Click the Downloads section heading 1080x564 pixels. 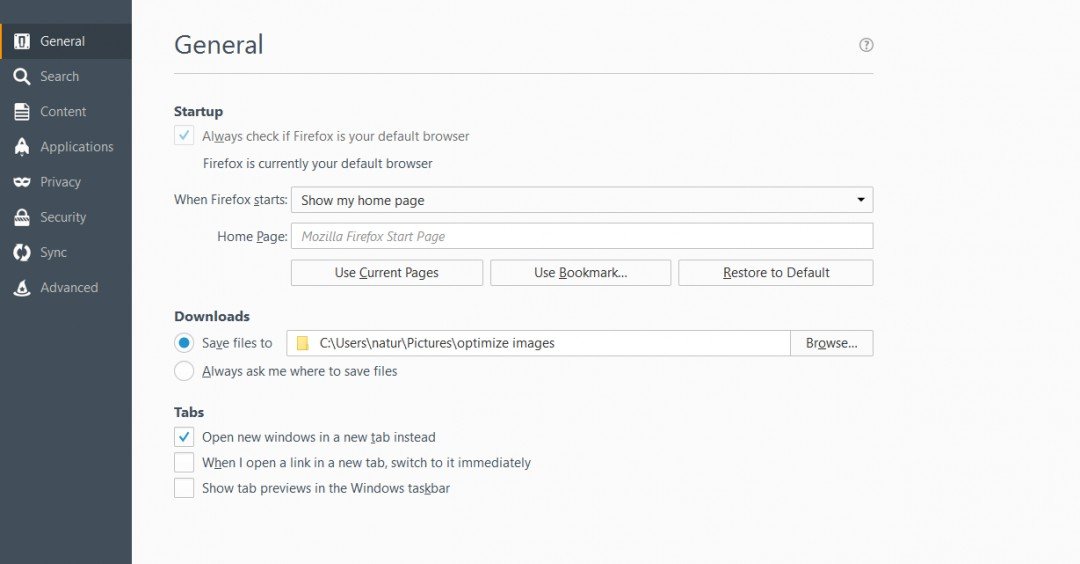point(211,316)
